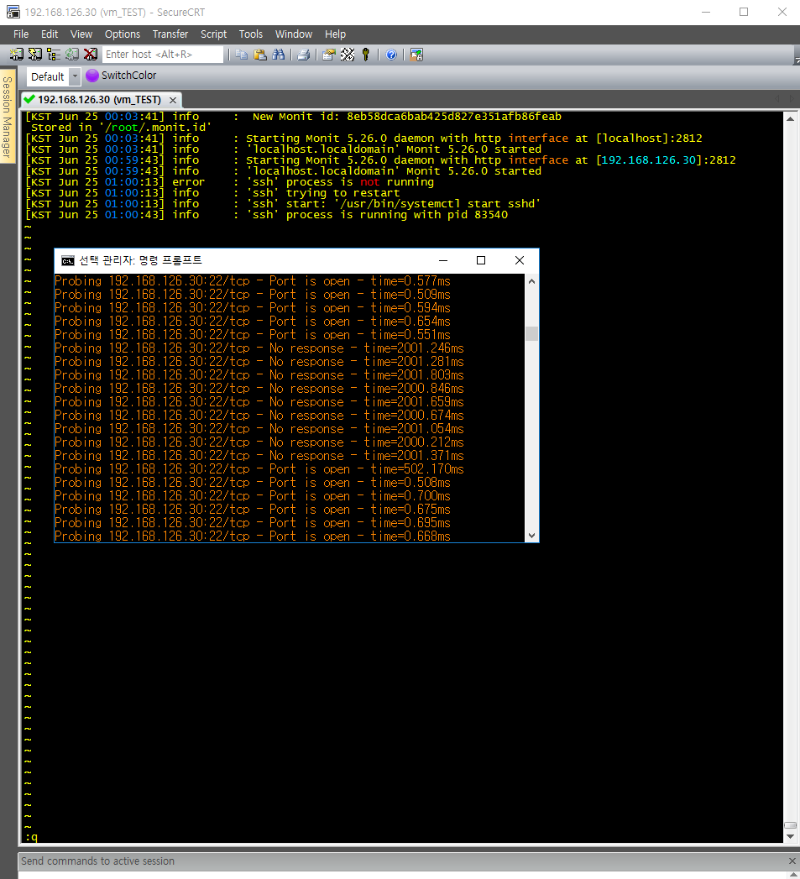Viewport: 800px width, 879px height.
Task: Click the Print icon in toolbar
Action: (x=303, y=54)
